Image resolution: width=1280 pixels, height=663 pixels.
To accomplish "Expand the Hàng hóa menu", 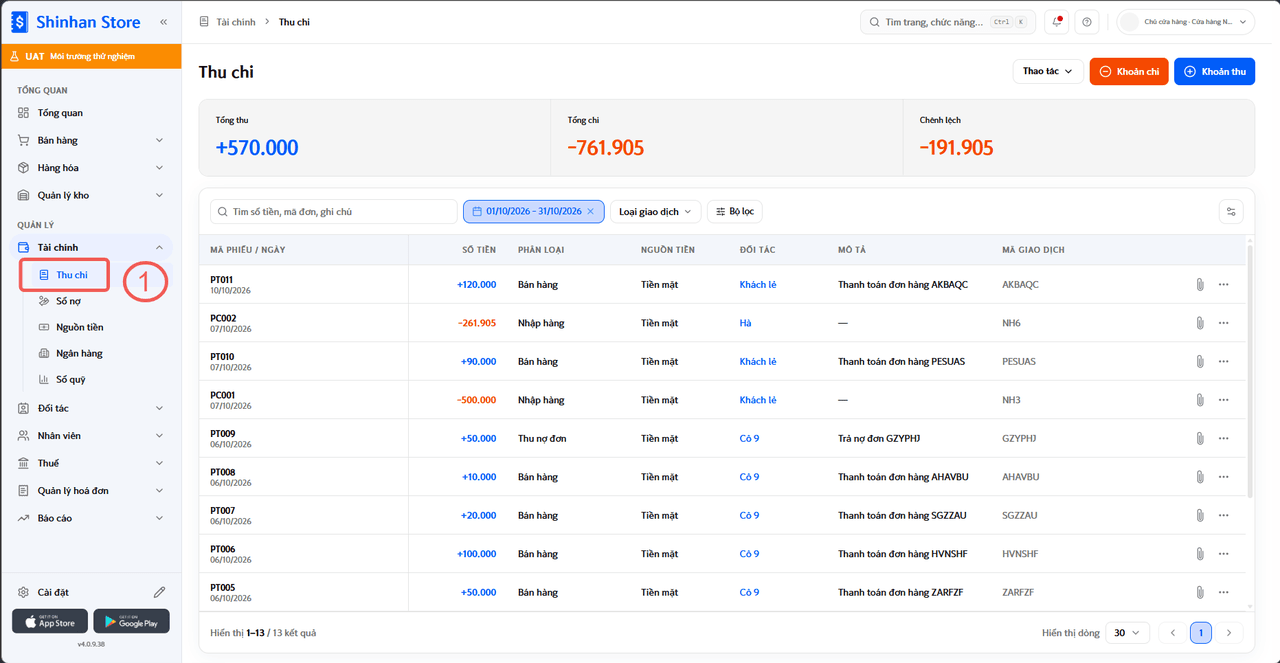I will tap(91, 168).
